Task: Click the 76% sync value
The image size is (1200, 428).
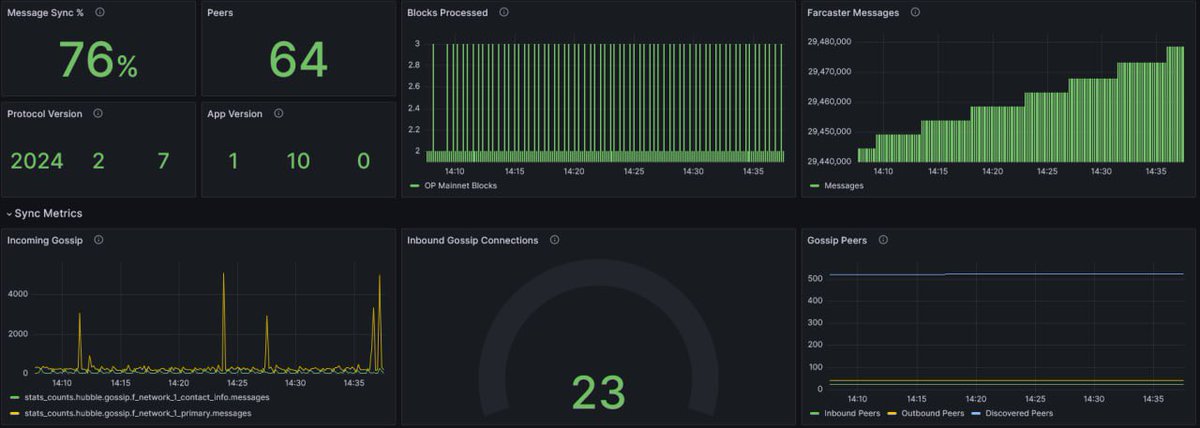Action: pyautogui.click(x=98, y=60)
